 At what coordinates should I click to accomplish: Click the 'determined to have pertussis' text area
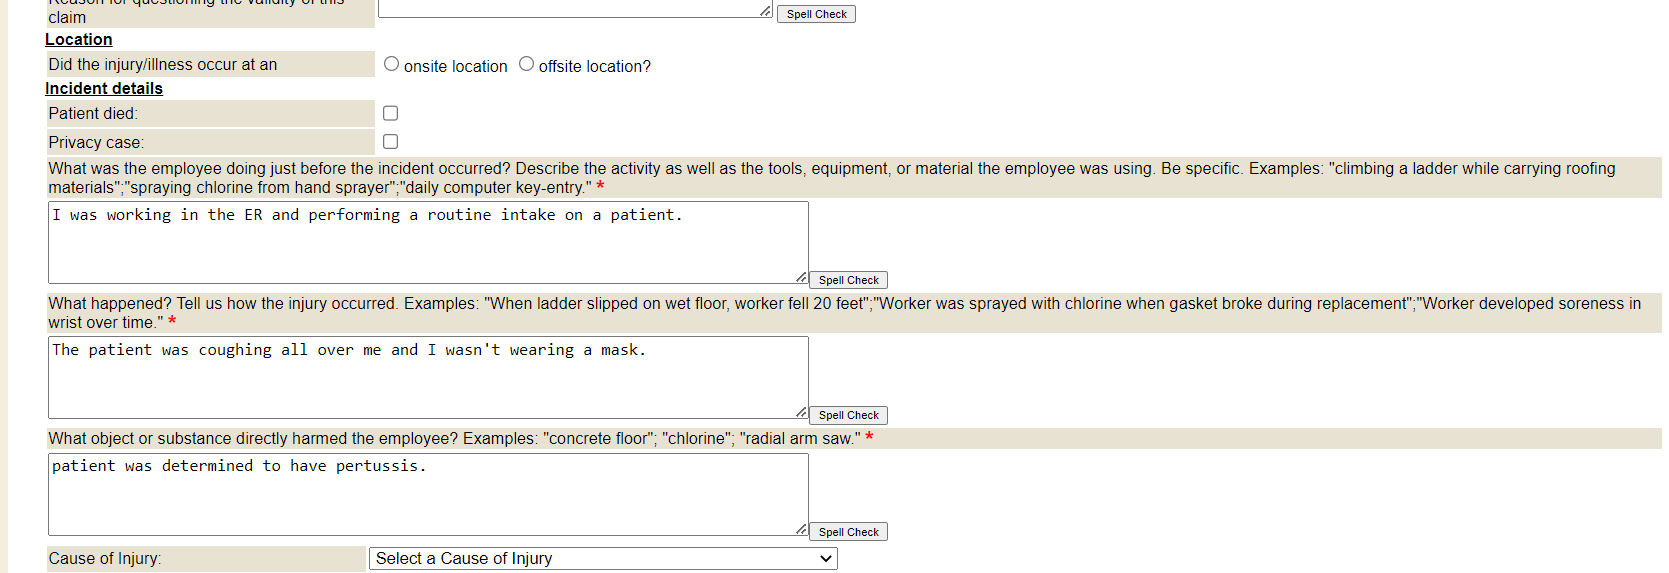pos(427,494)
